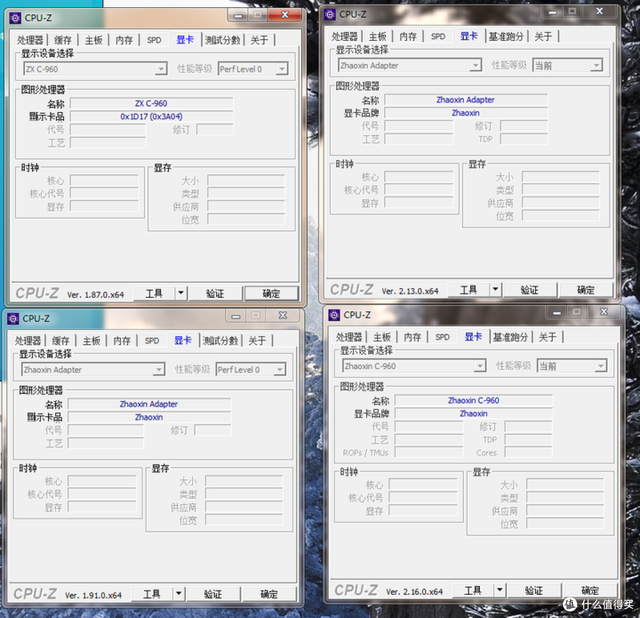Click 验证 button in Ver. 1.87.0 window

click(x=215, y=293)
